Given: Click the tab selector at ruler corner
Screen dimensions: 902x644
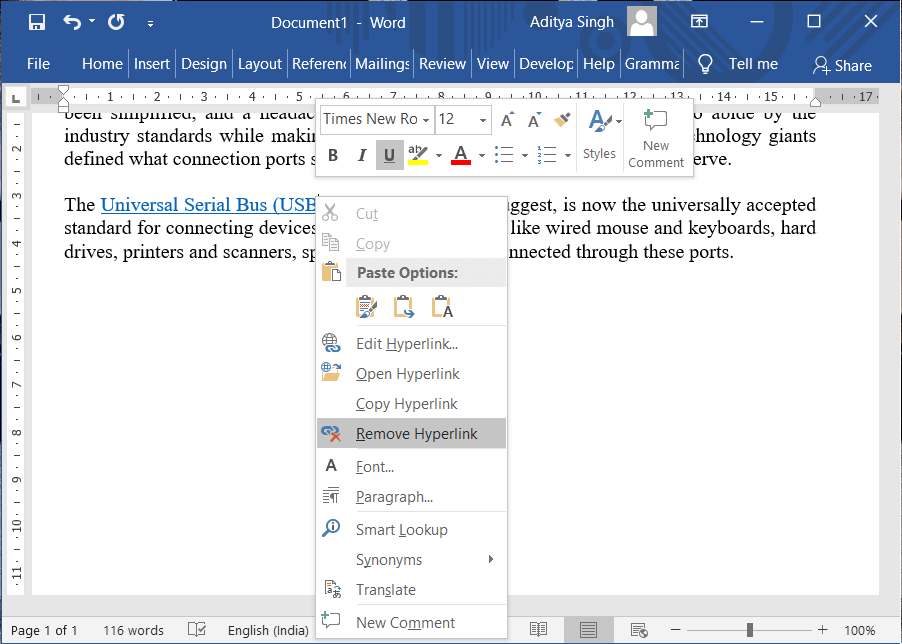Looking at the screenshot, I should 16,97.
